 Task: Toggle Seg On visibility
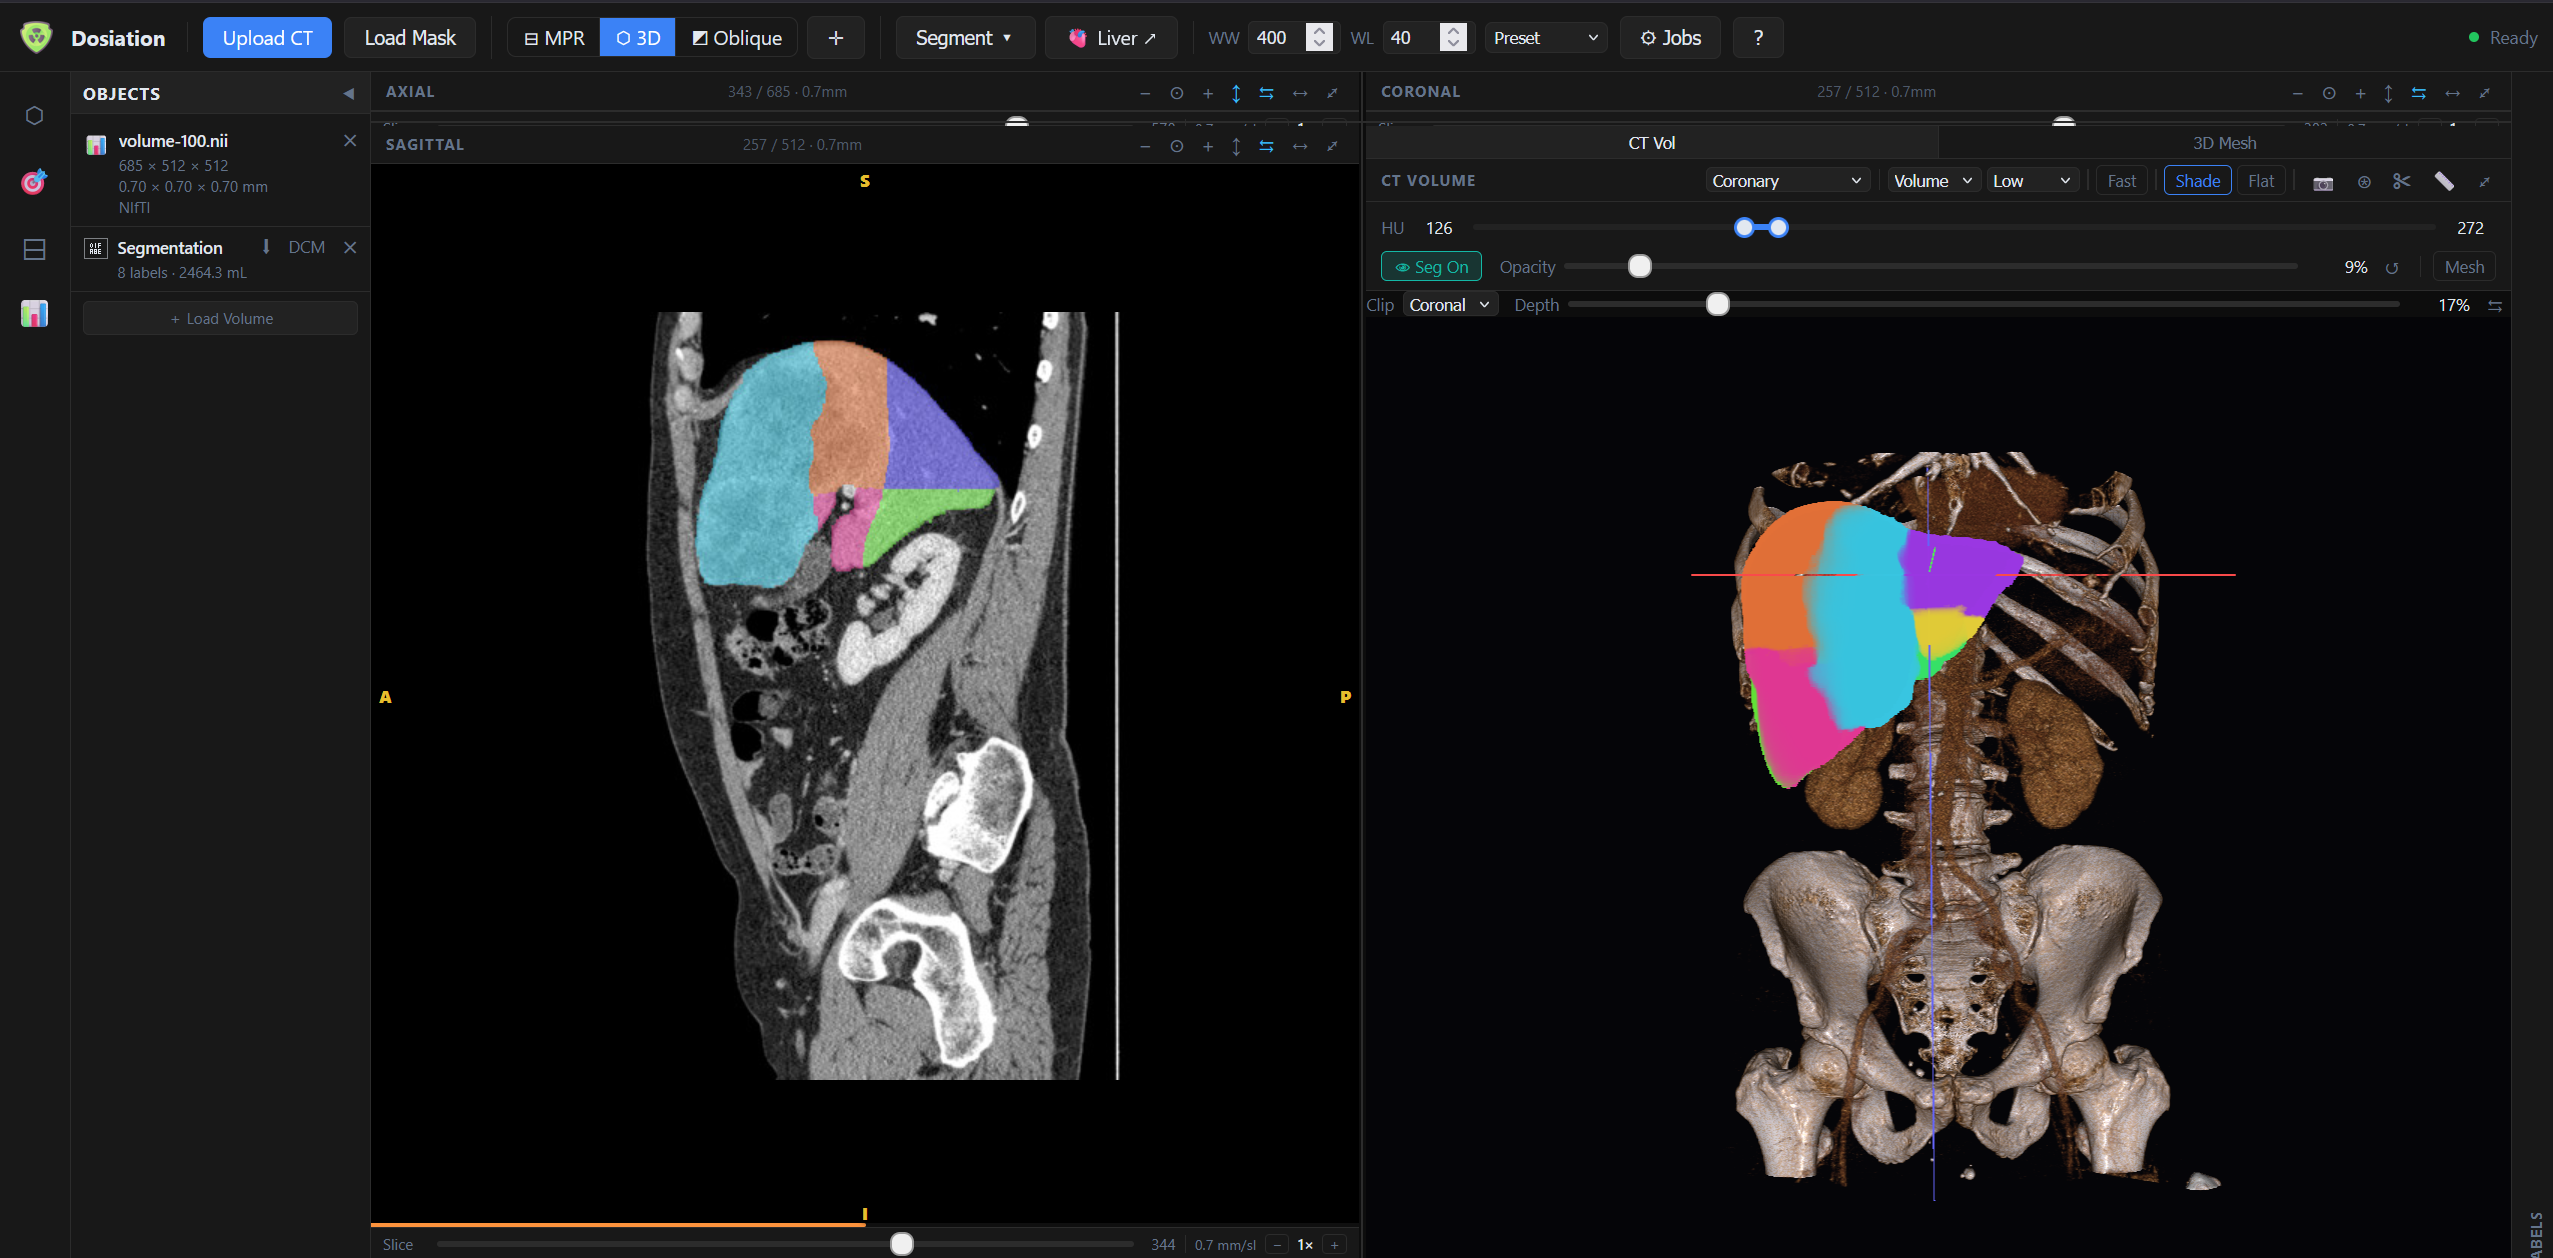point(1431,267)
